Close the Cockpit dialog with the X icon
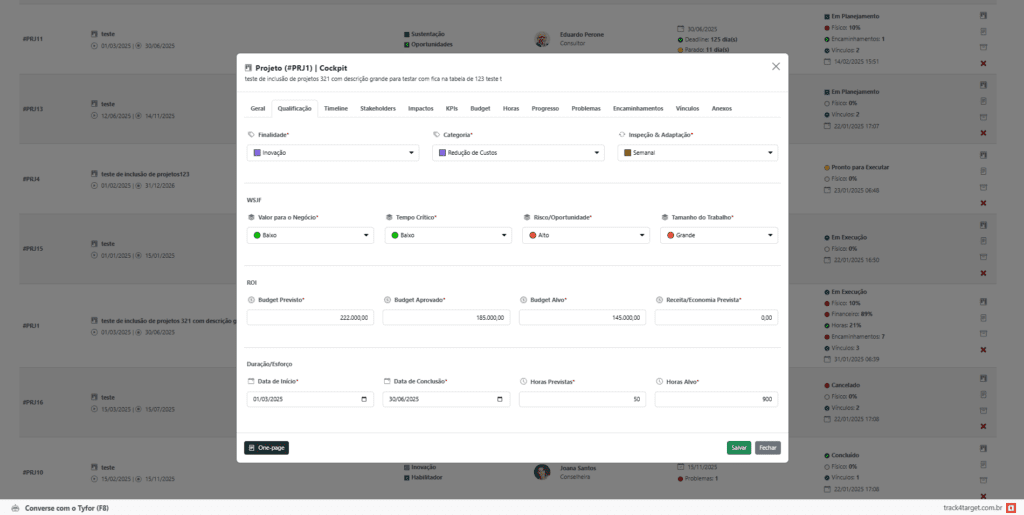 pyautogui.click(x=776, y=66)
